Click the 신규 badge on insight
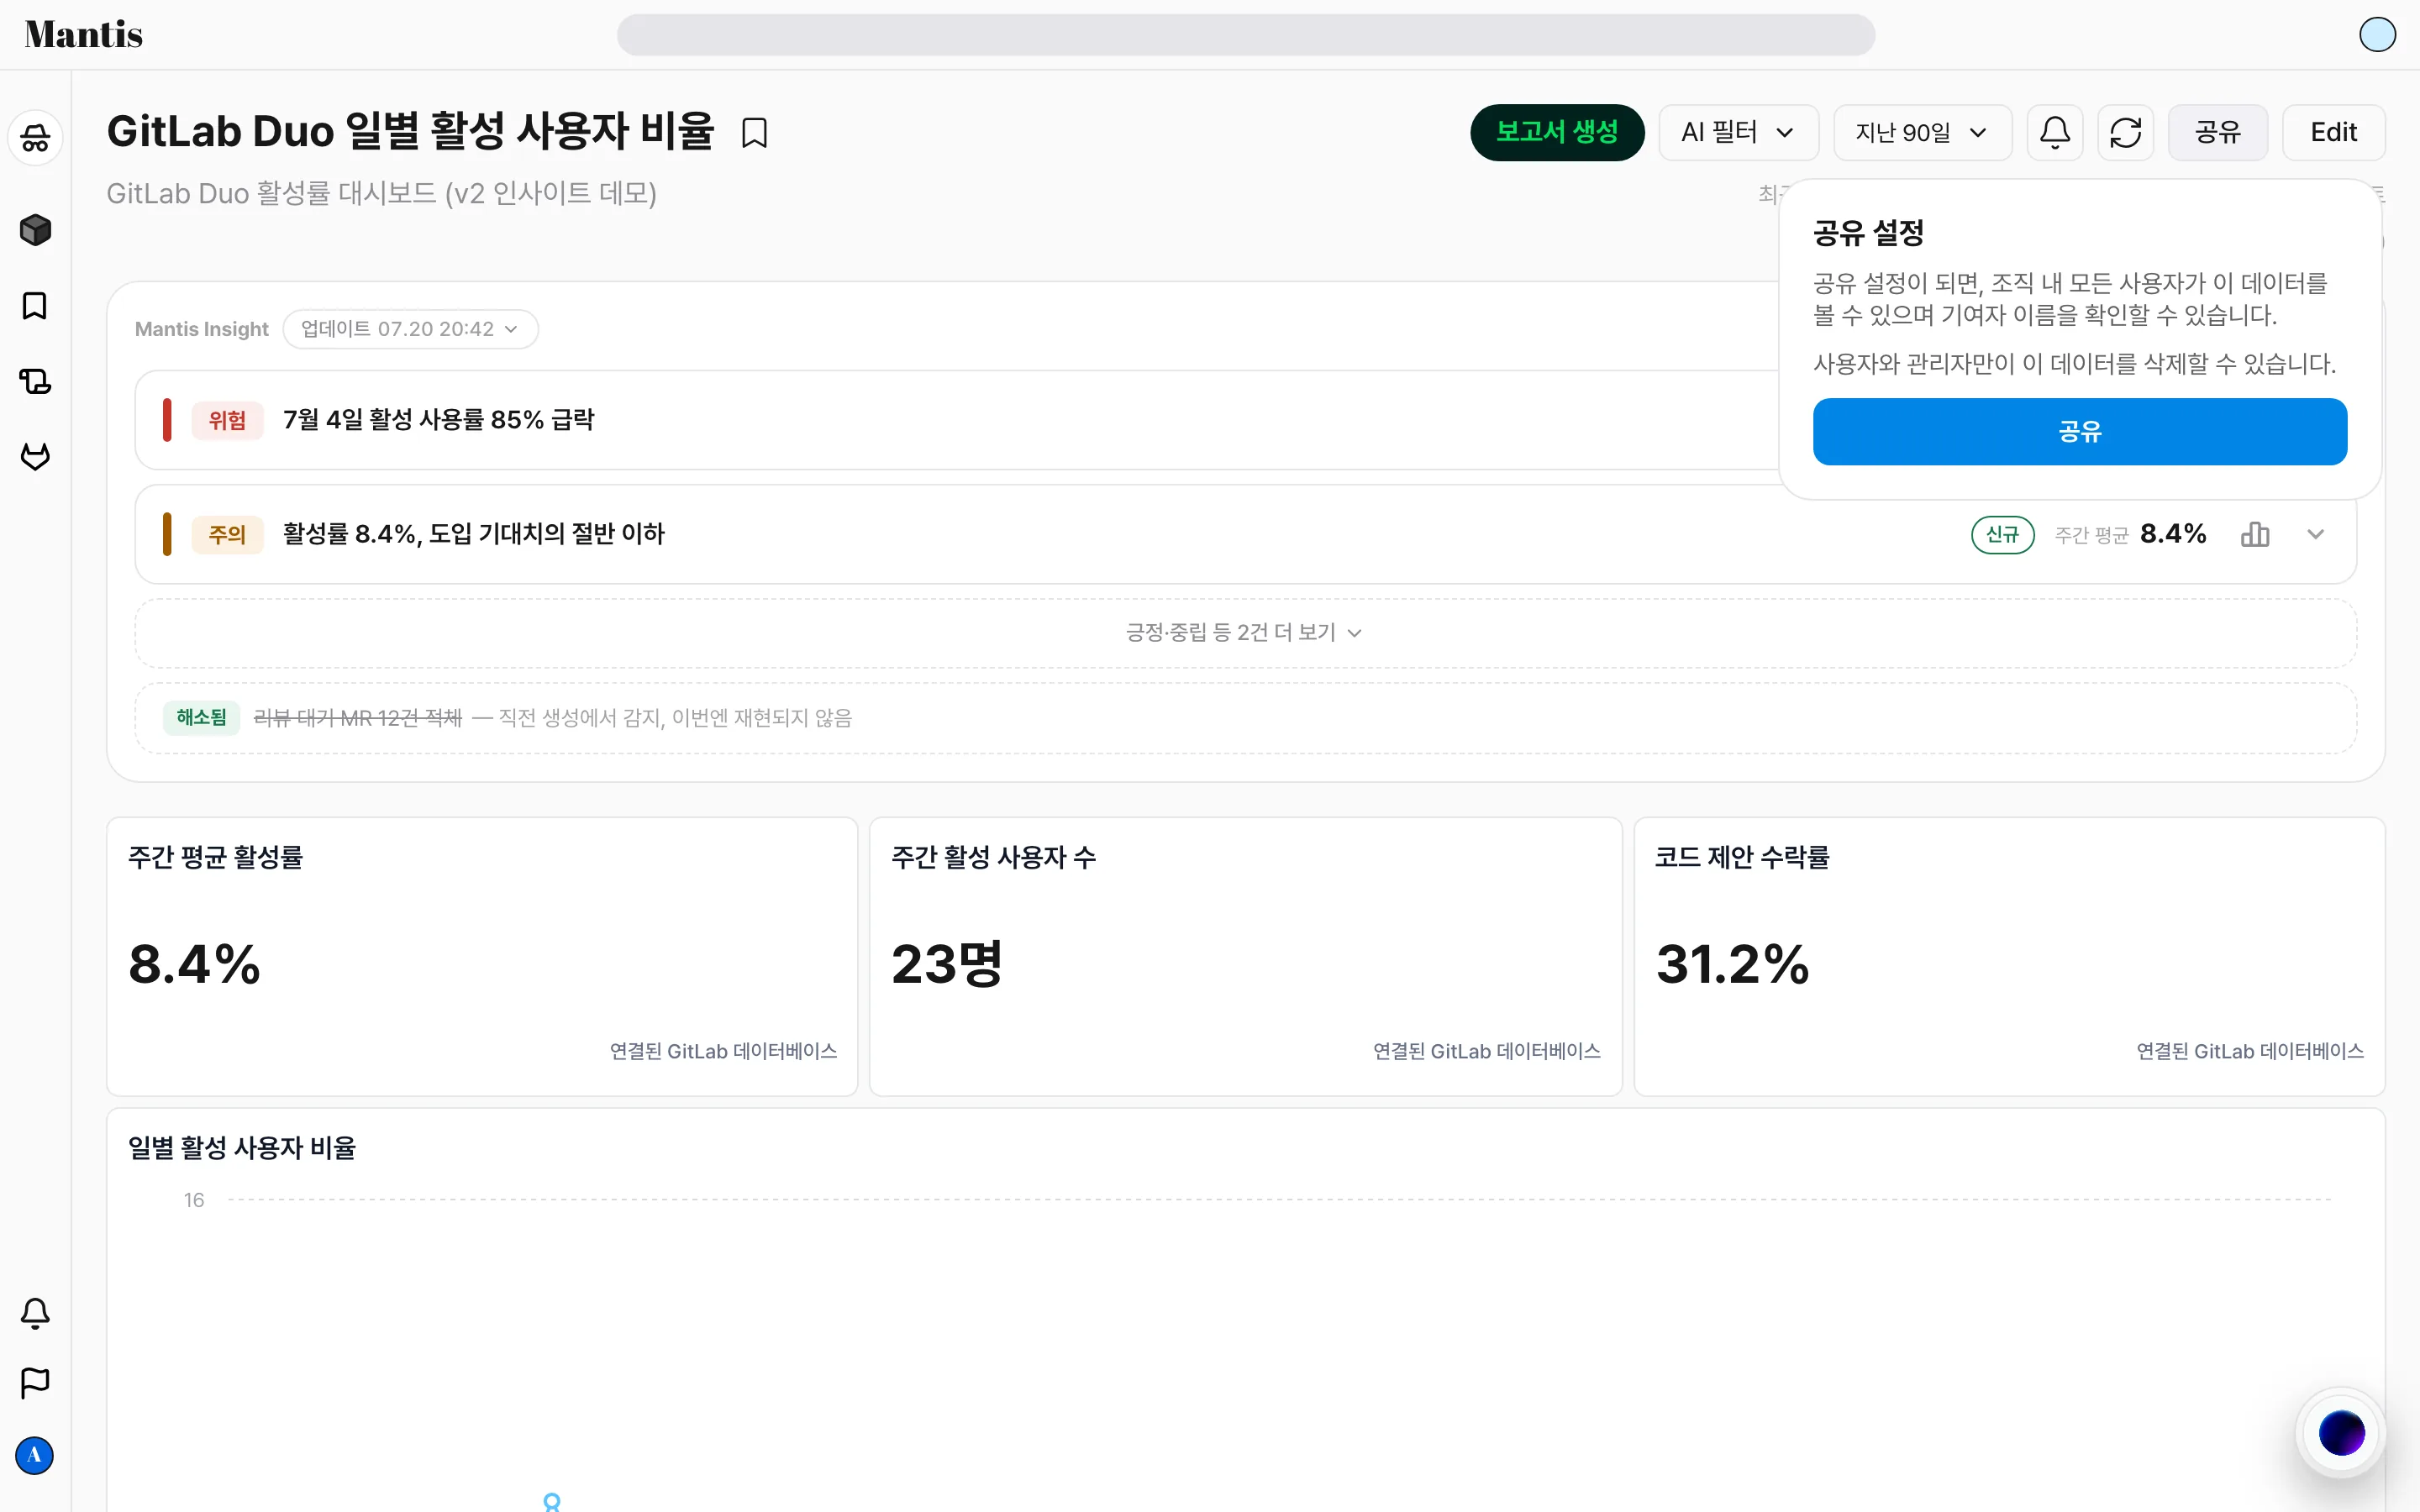2420x1512 pixels. click(2002, 535)
